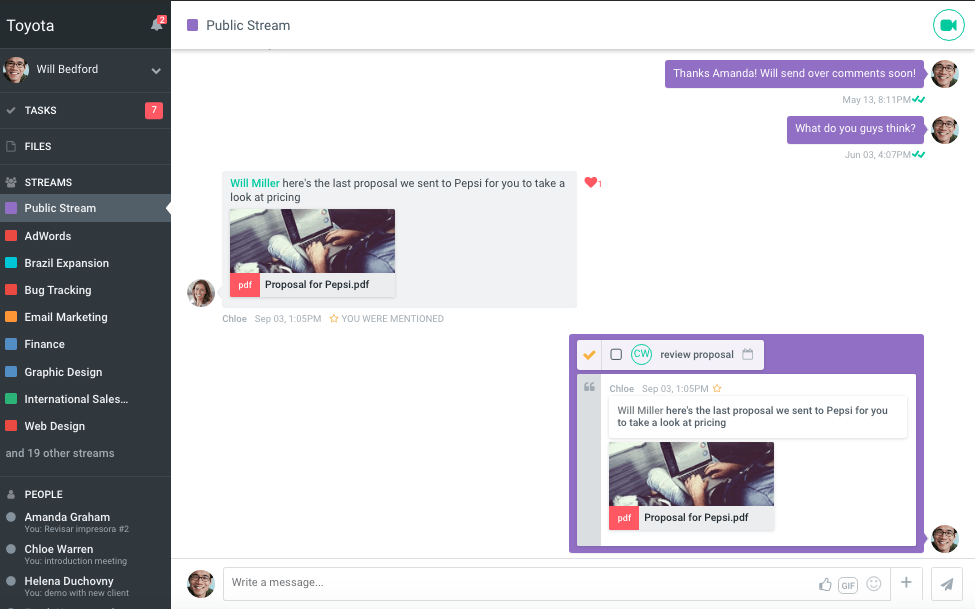
Task: Open the Tasks section
Action: coord(41,110)
